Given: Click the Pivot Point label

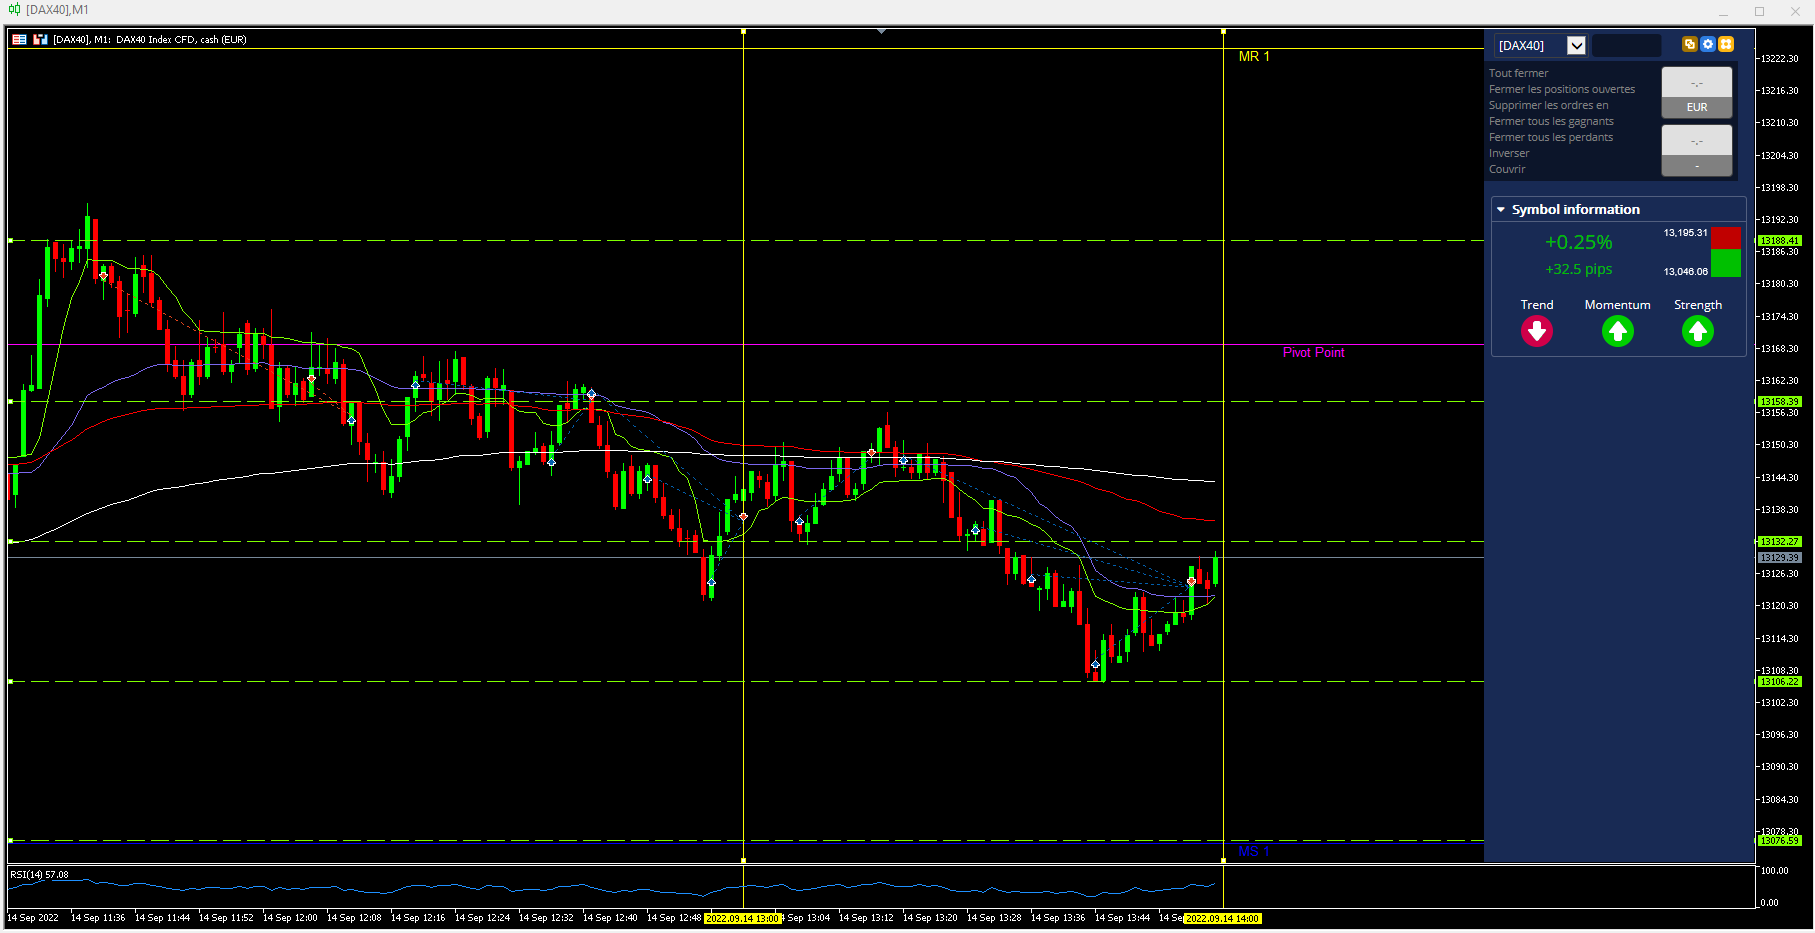Looking at the screenshot, I should pyautogui.click(x=1313, y=353).
